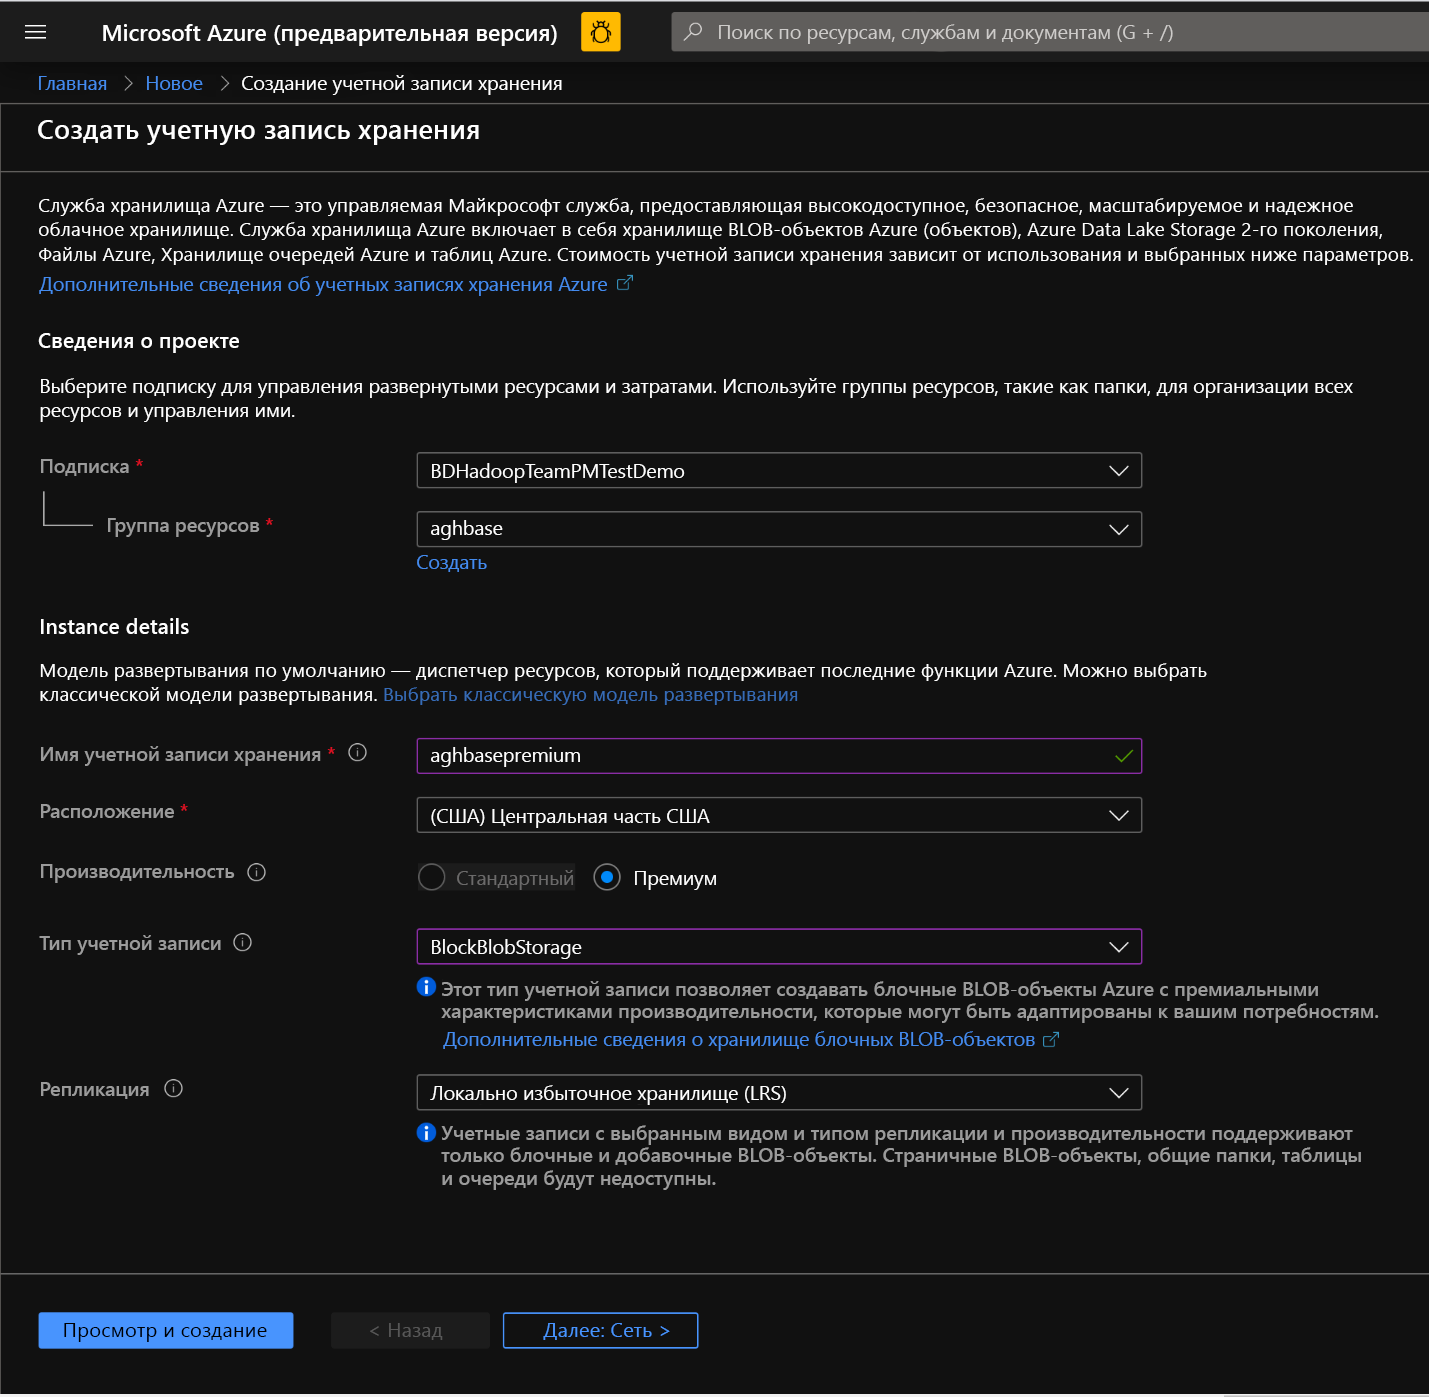Click Создать under resource group
This screenshot has width=1429, height=1397.
(451, 563)
